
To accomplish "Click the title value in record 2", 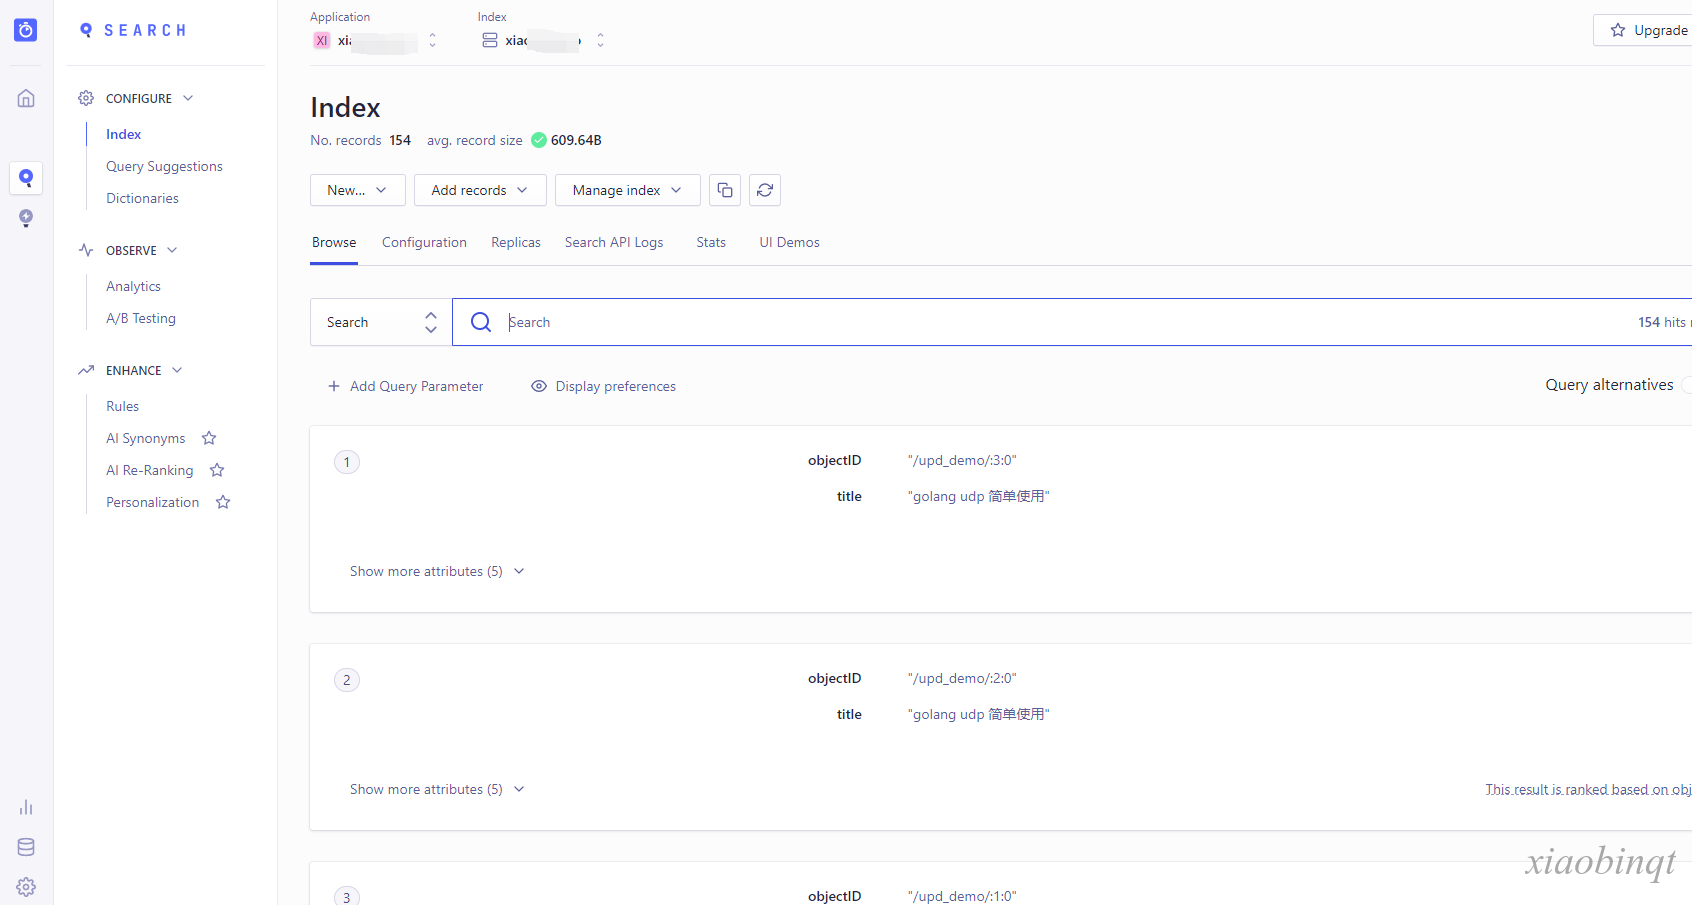I will pos(978,714).
